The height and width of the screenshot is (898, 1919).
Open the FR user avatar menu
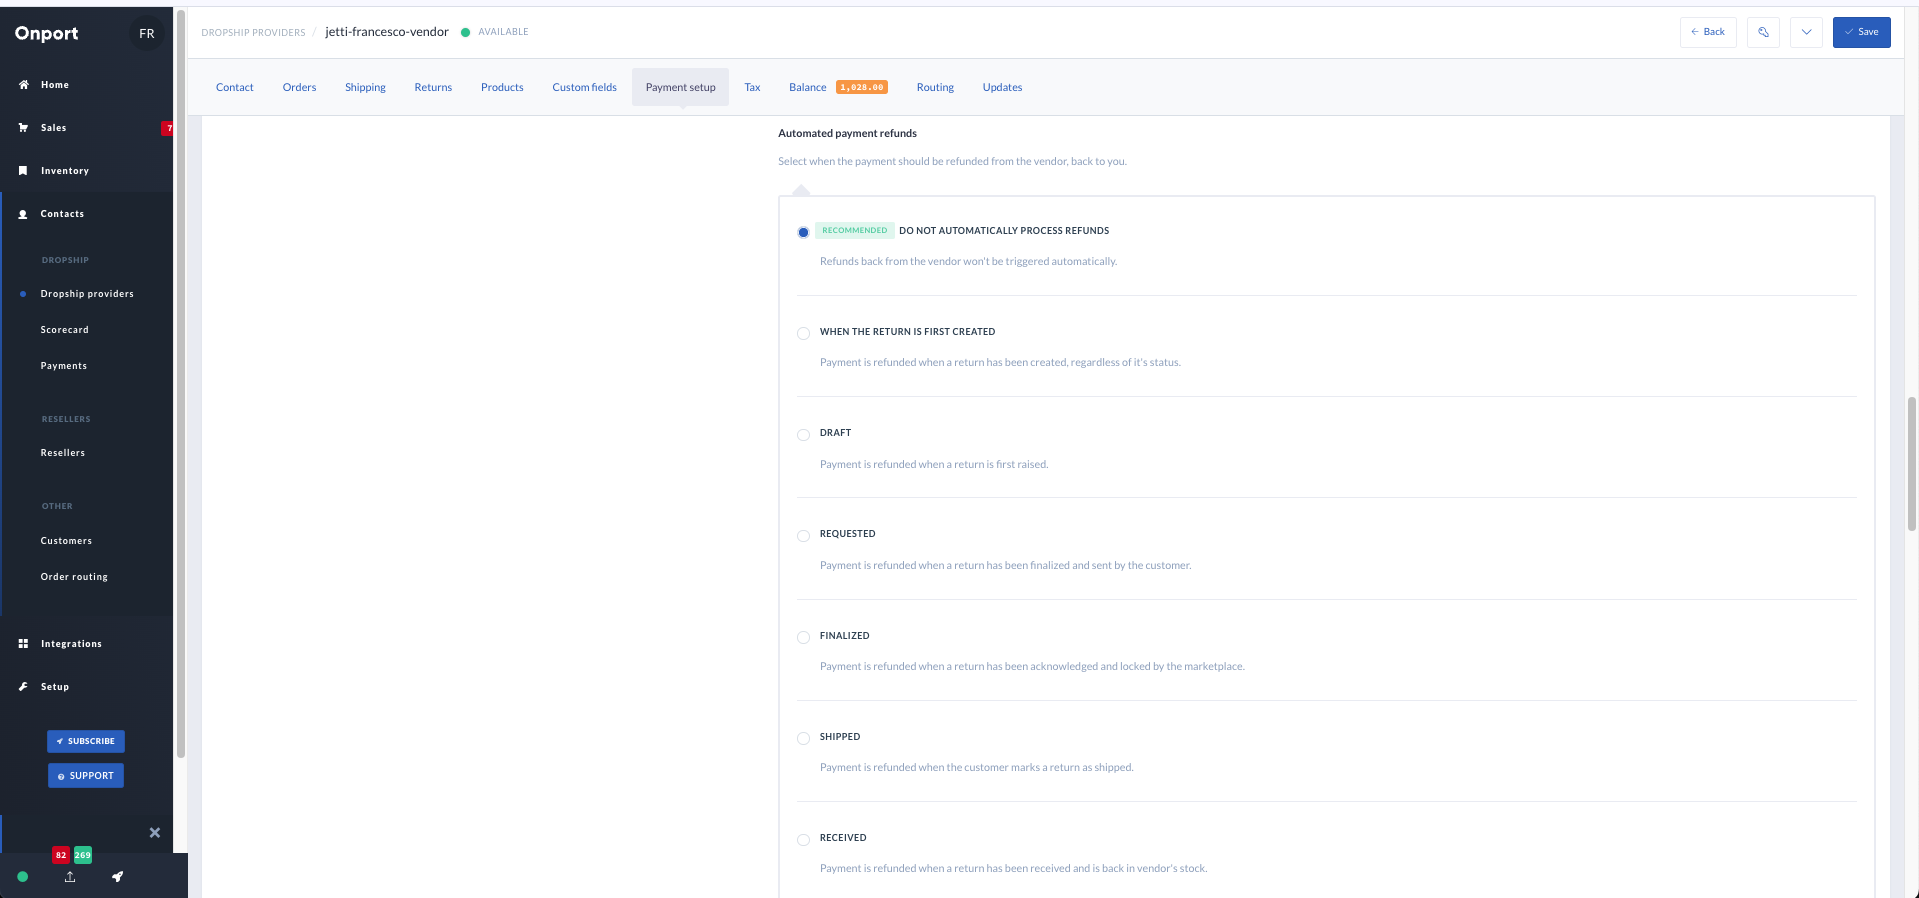pos(147,33)
